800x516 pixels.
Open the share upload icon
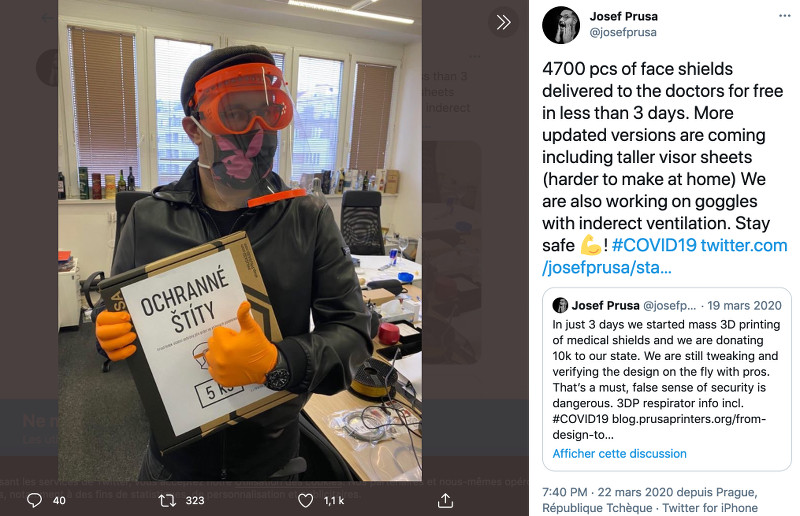click(x=445, y=500)
